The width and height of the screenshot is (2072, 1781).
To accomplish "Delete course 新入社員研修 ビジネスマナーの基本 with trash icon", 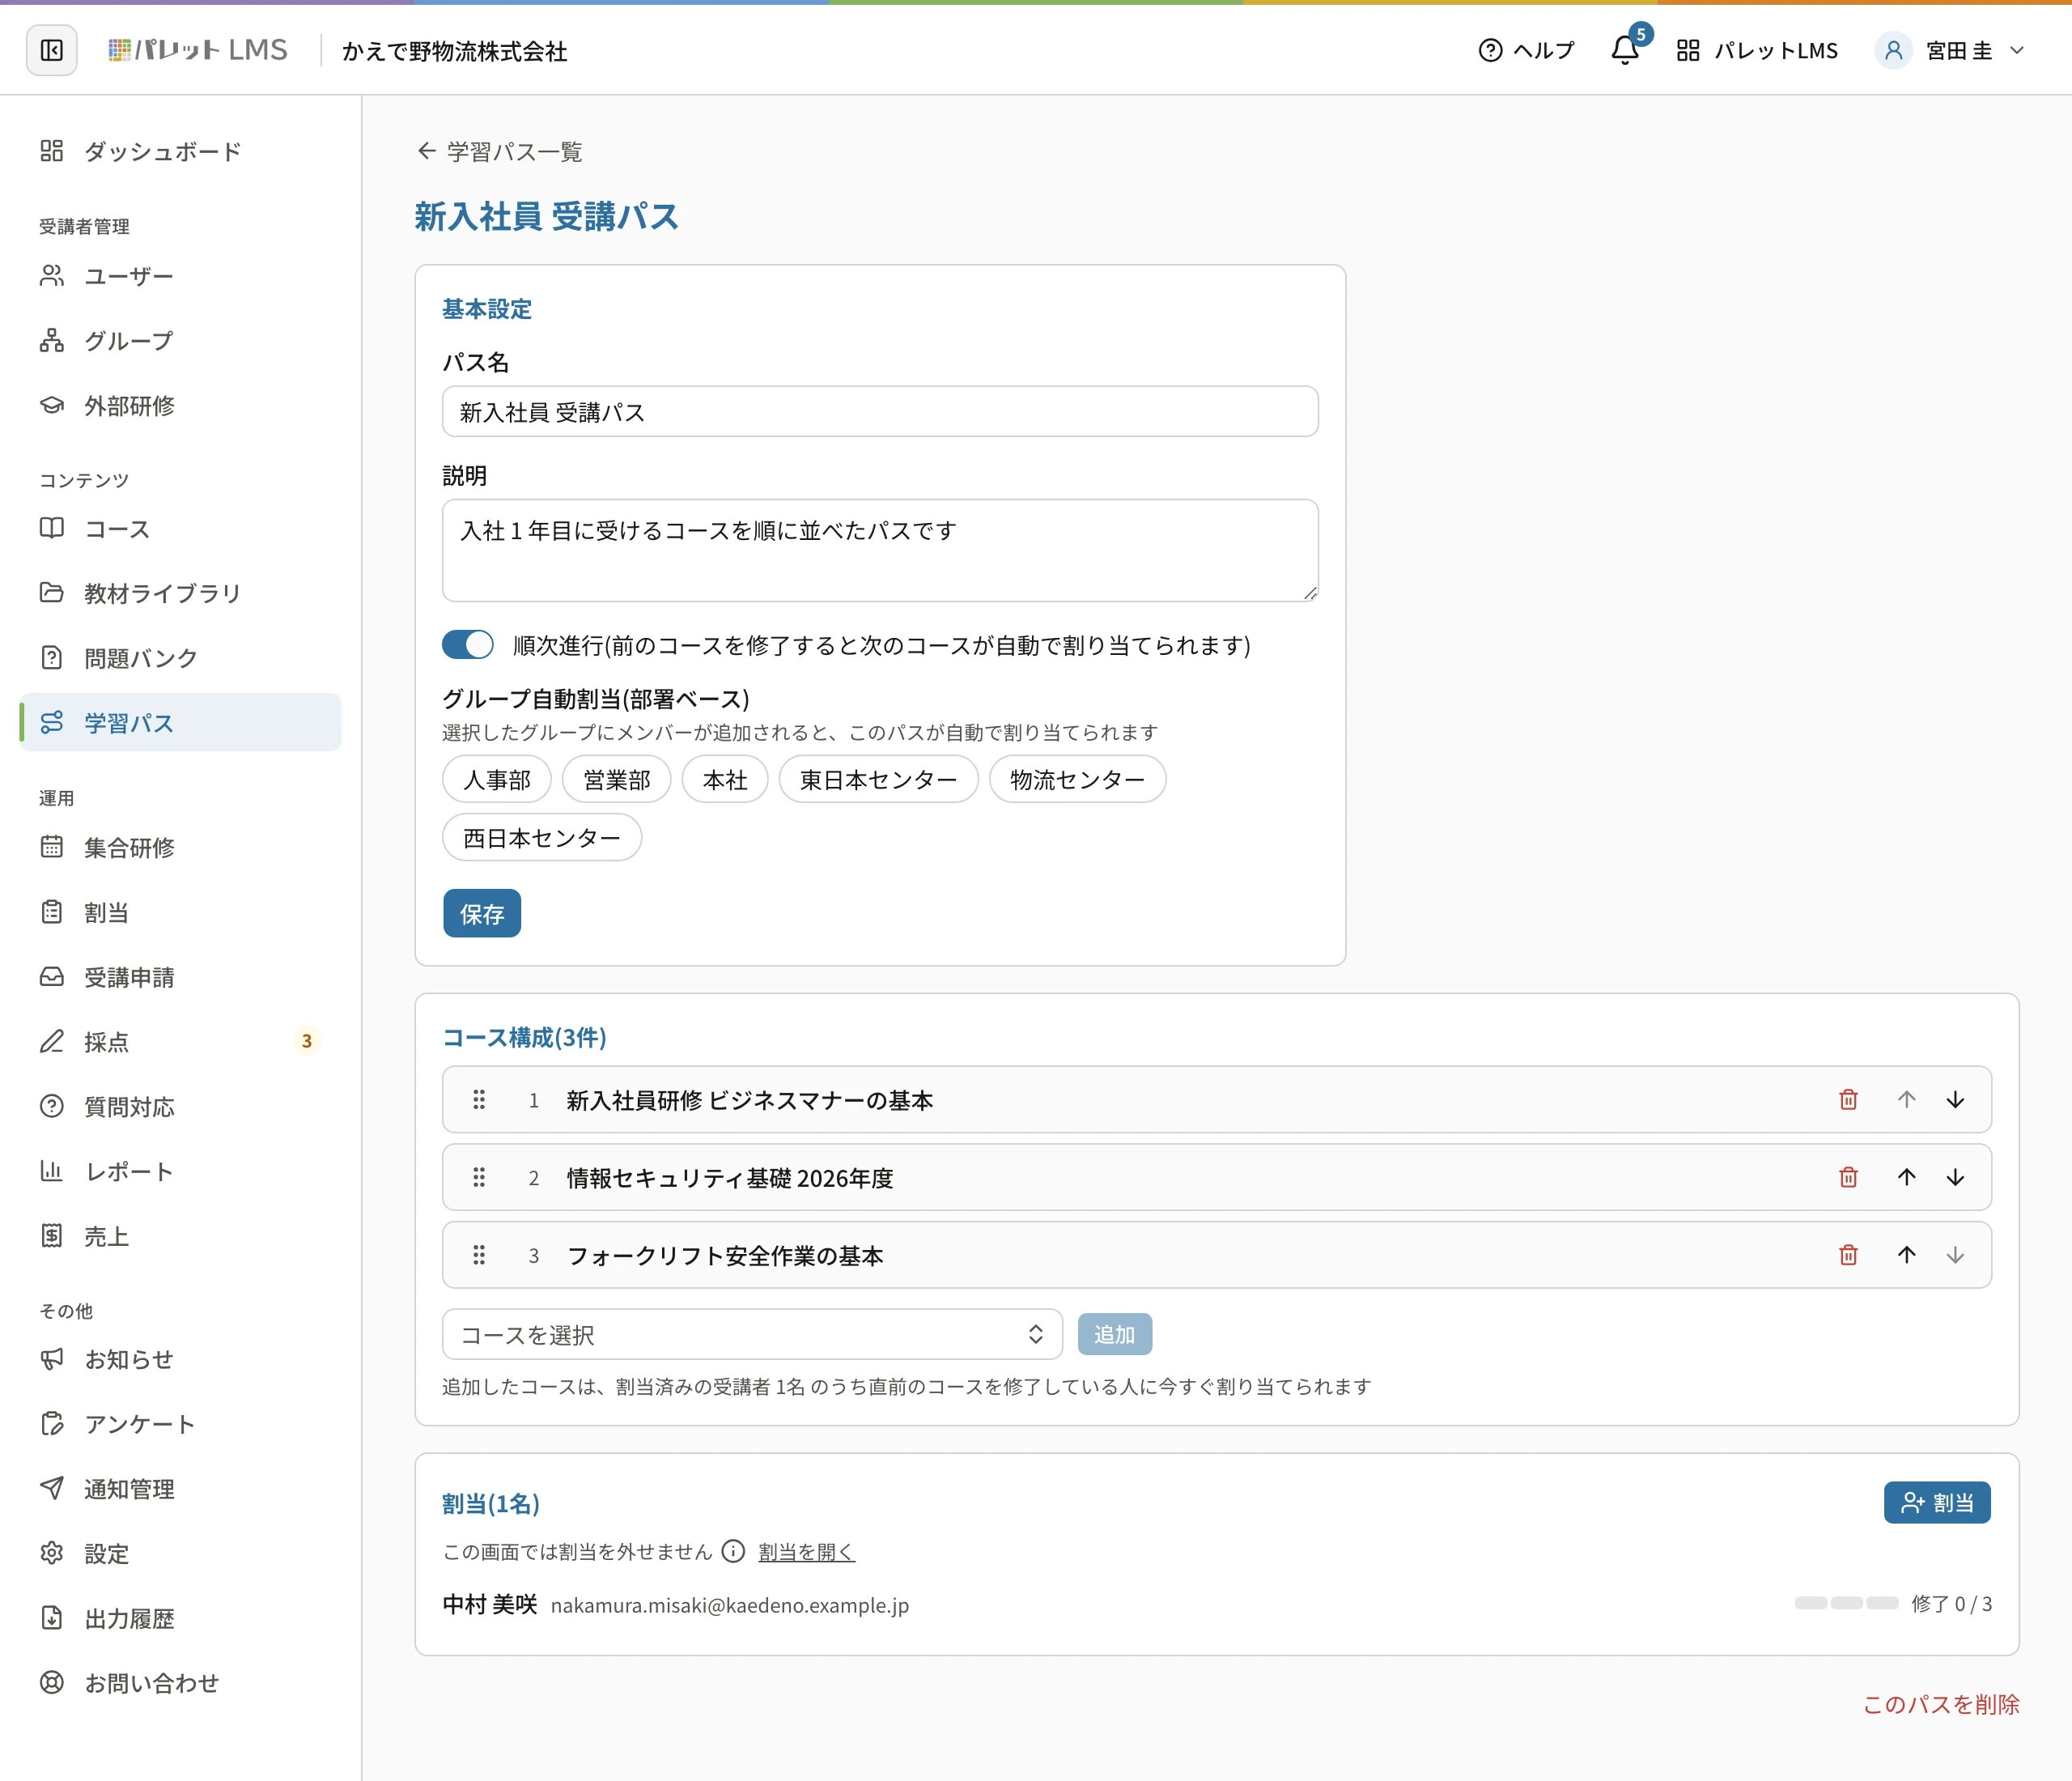I will click(1848, 1100).
